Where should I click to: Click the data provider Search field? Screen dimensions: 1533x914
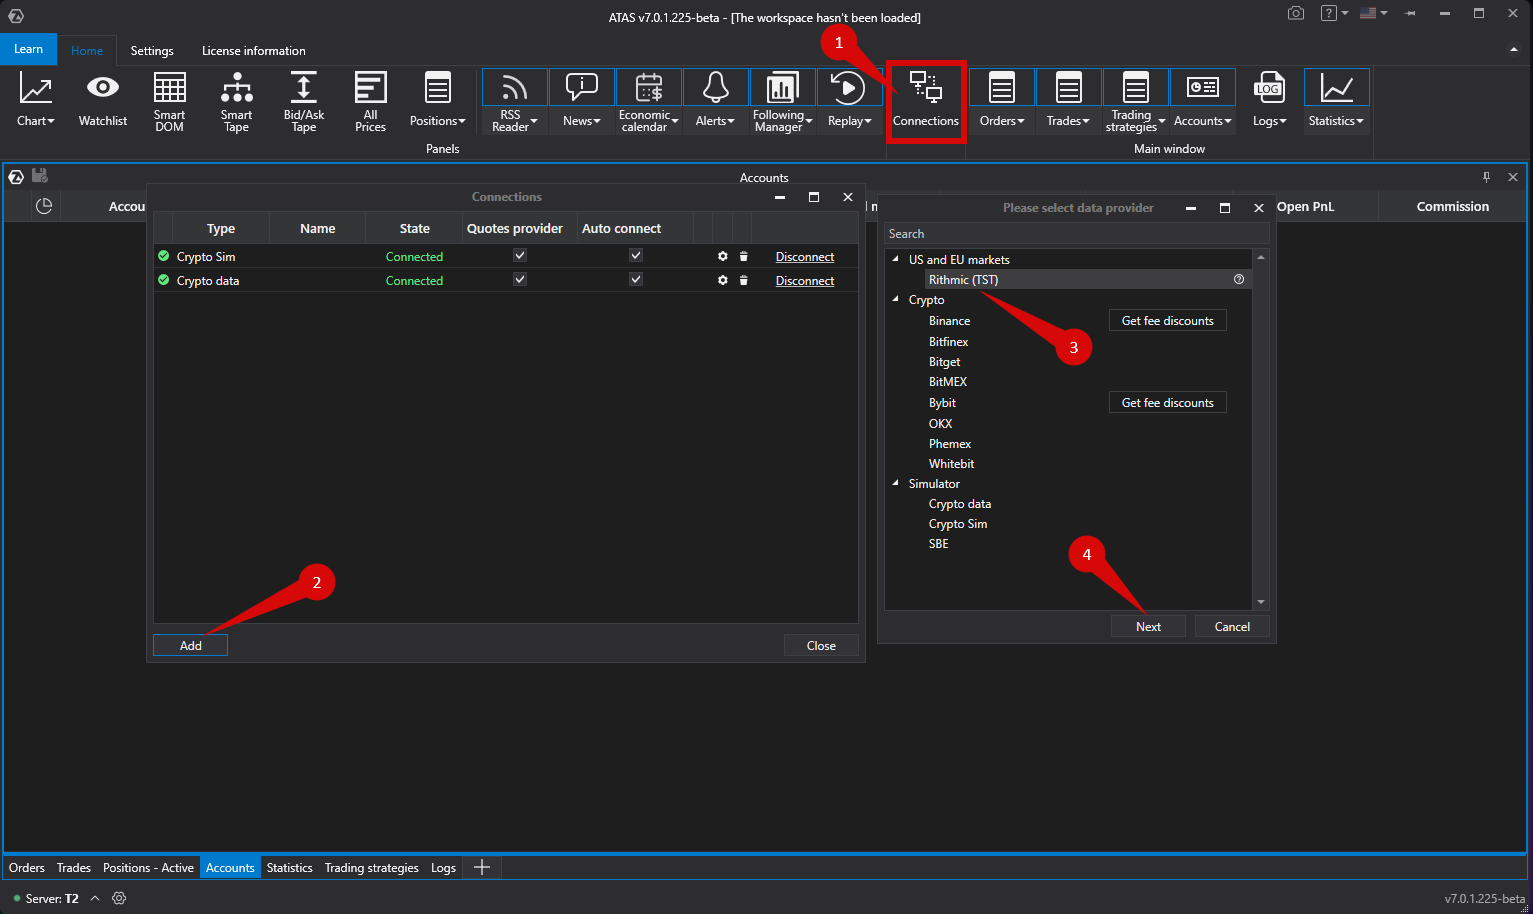(x=1076, y=234)
